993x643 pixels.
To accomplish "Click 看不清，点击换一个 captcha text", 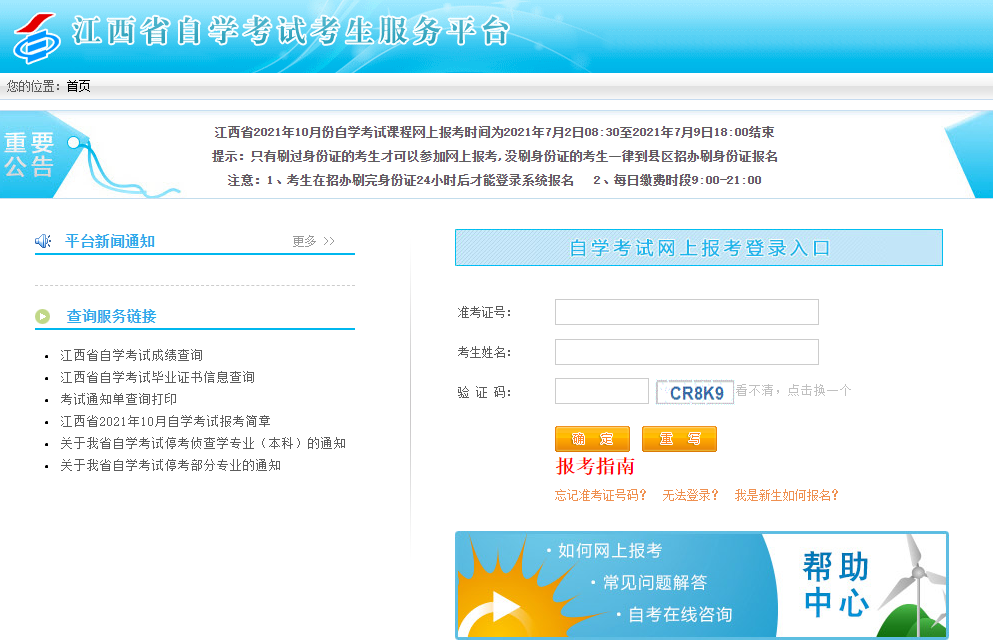I will point(794,391).
